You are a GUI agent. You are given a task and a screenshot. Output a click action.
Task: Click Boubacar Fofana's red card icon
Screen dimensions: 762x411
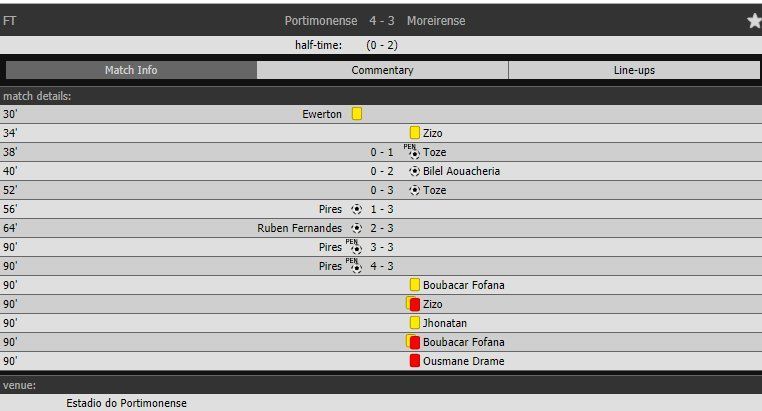pos(413,342)
